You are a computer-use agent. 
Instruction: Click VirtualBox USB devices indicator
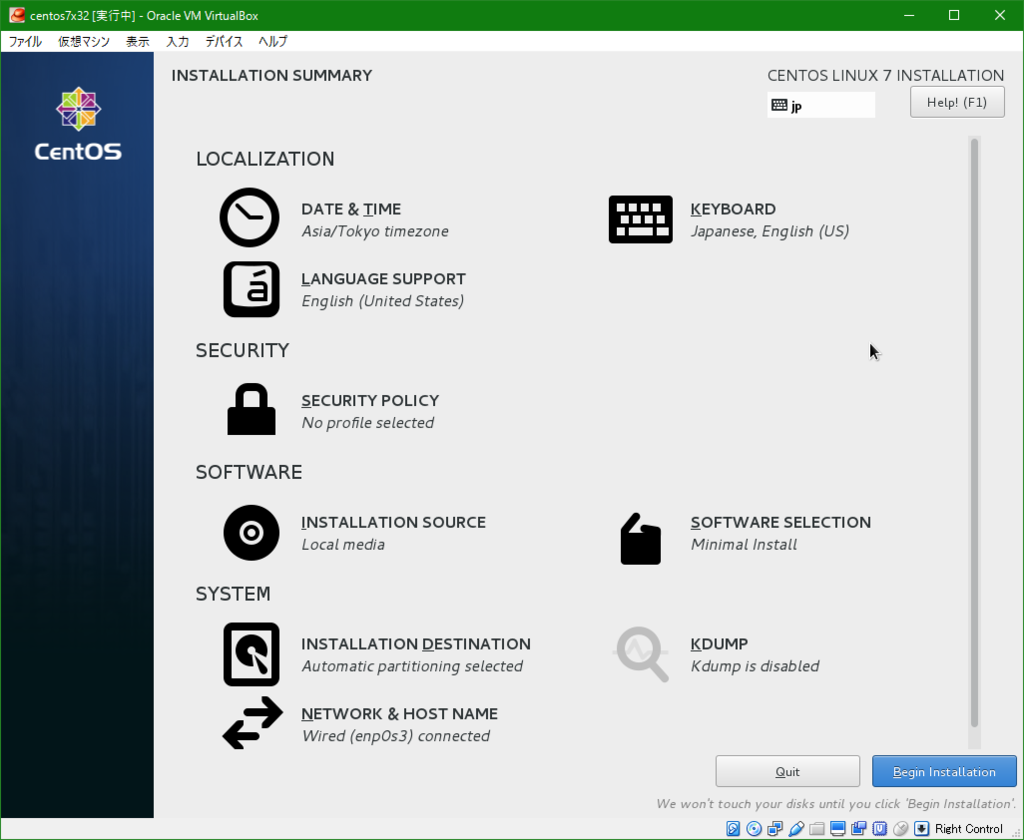(x=795, y=829)
